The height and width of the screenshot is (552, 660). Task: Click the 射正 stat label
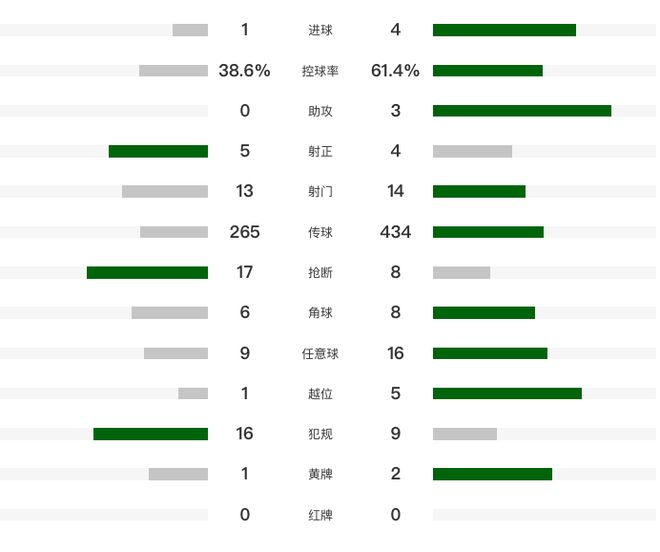click(x=320, y=151)
